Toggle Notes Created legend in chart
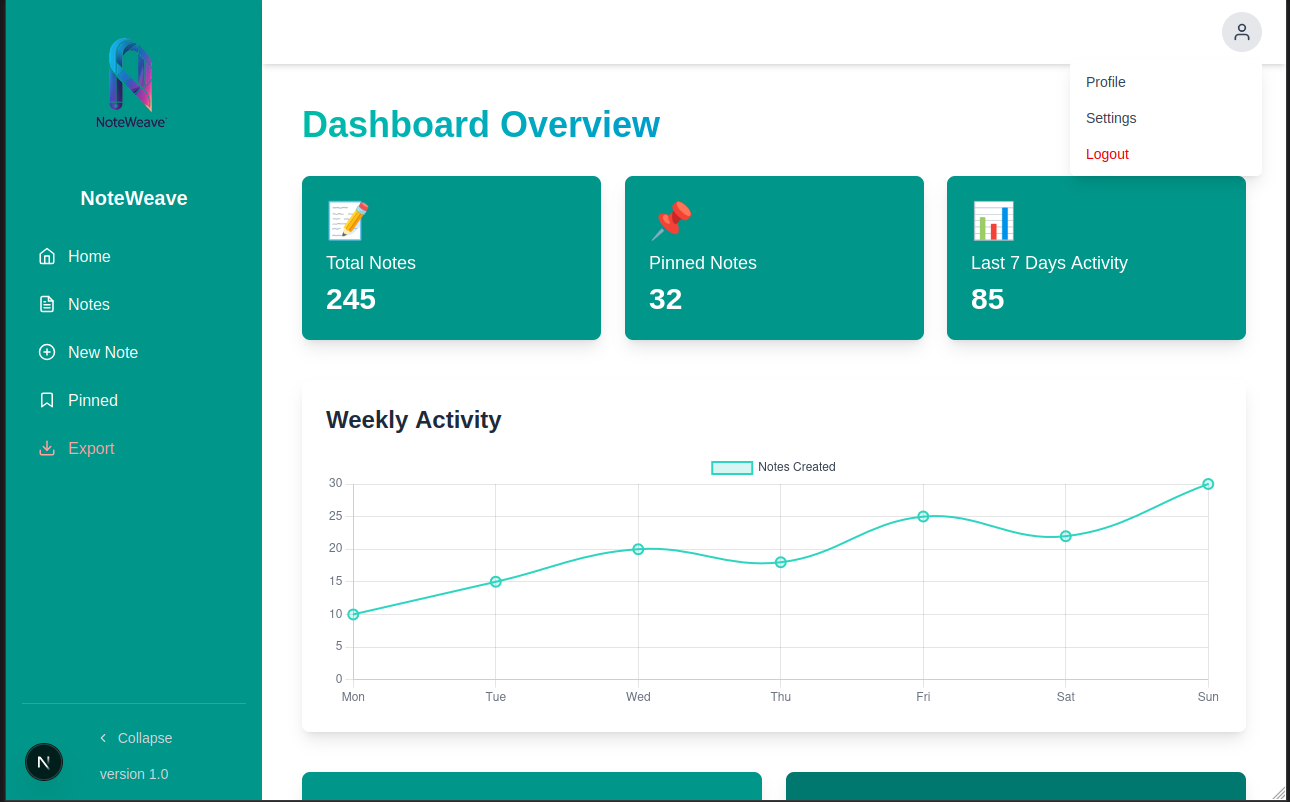 (773, 467)
